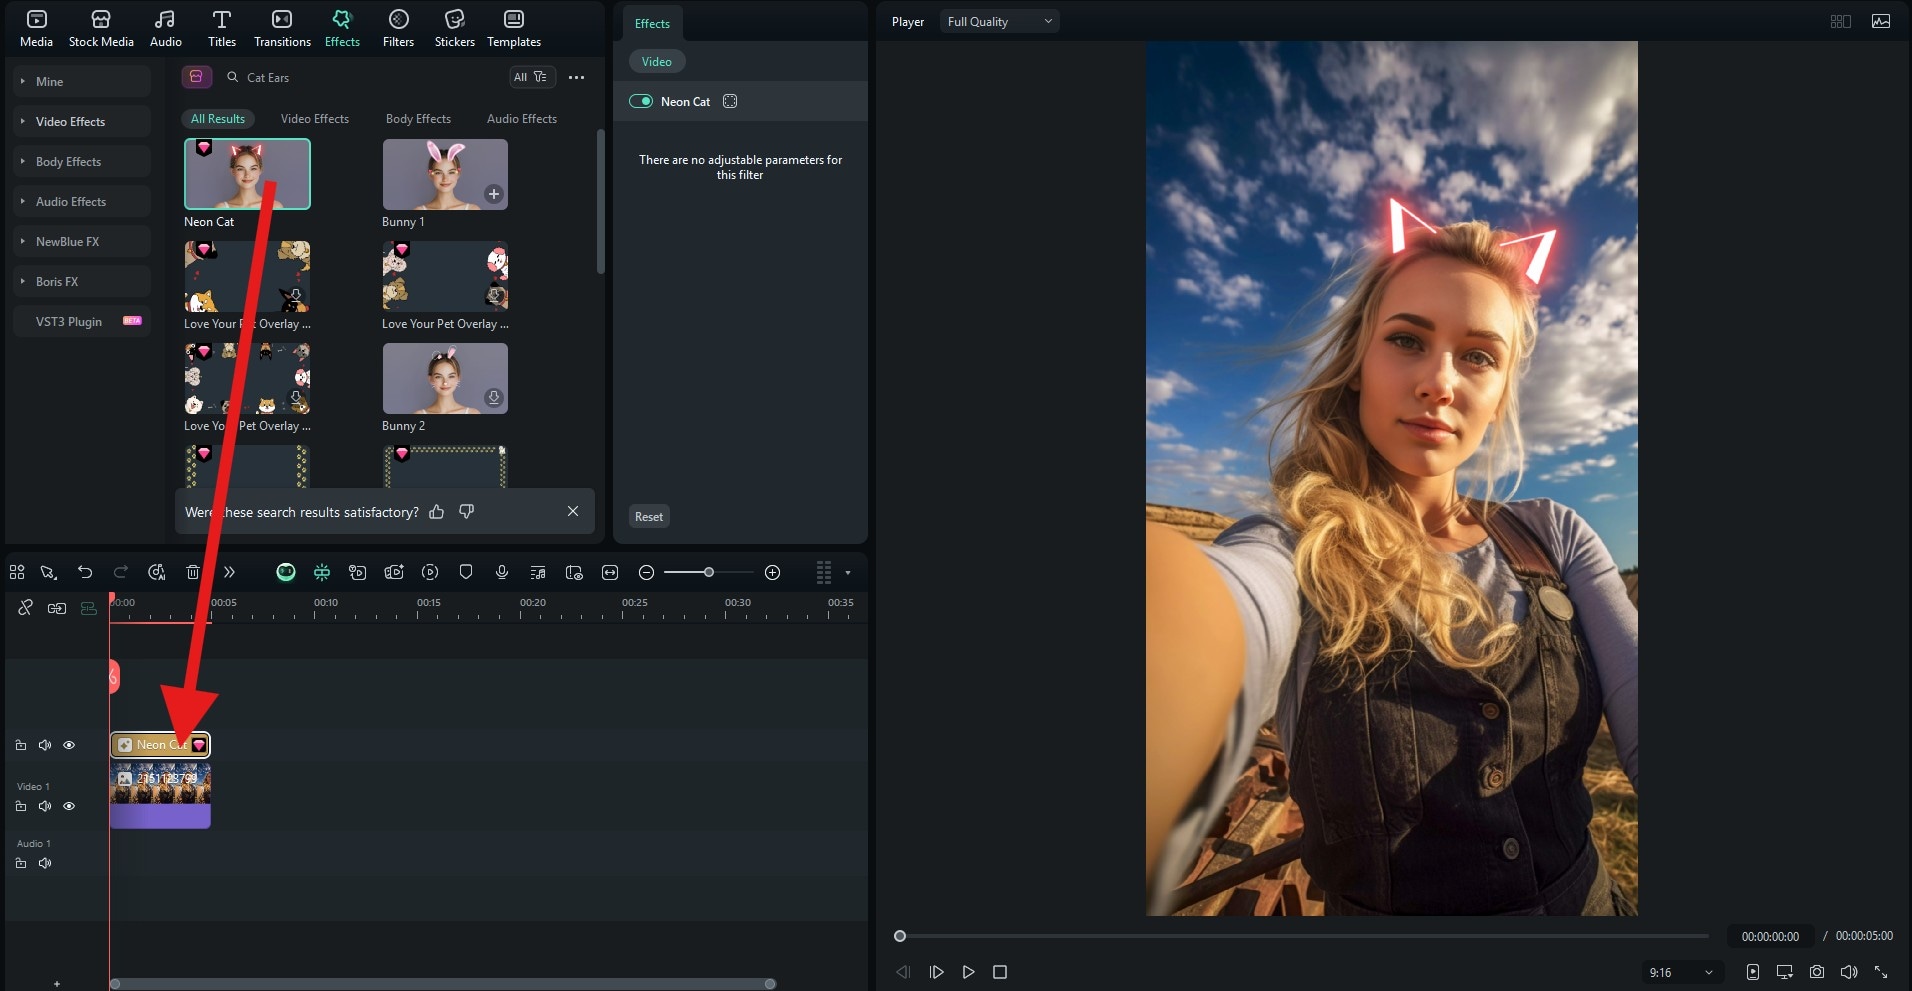The image size is (1912, 991).
Task: Toggle the Neon Cat effect switch
Action: tap(641, 101)
